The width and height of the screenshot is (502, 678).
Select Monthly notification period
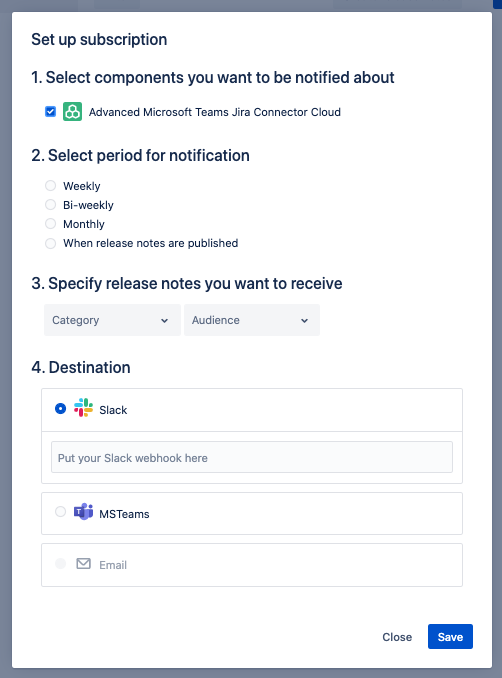coord(51,224)
